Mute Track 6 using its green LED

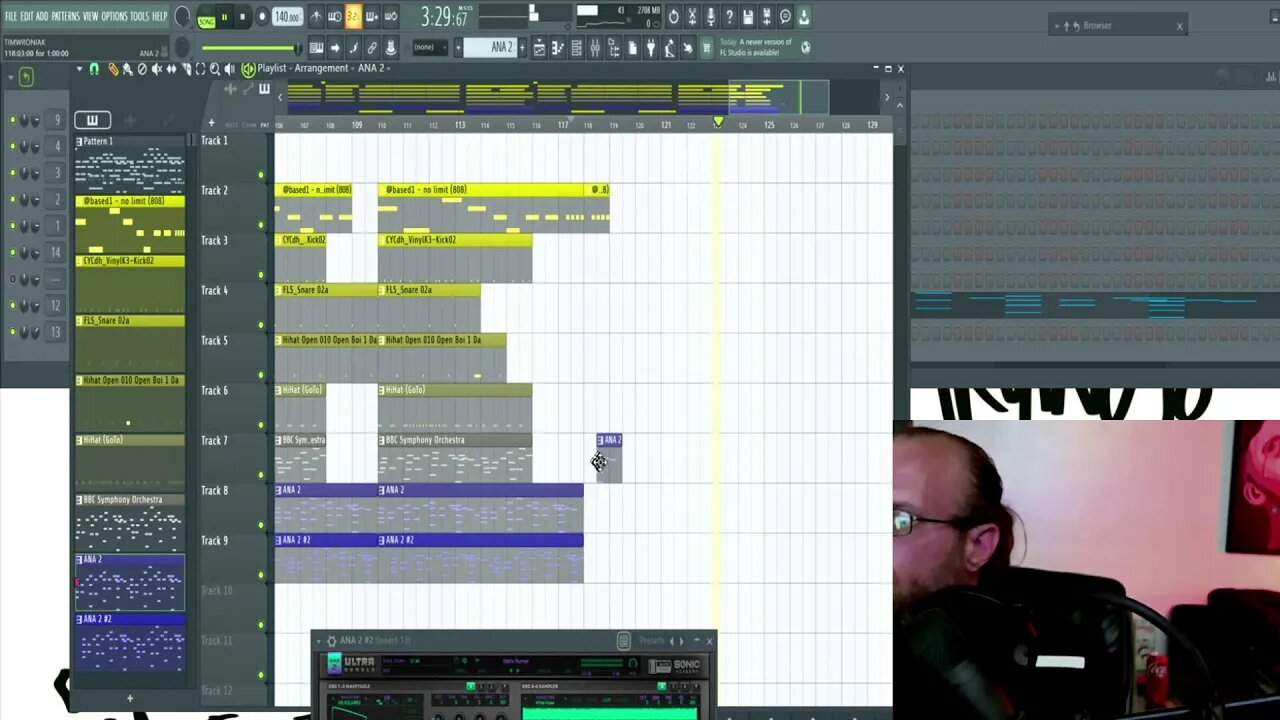(261, 425)
